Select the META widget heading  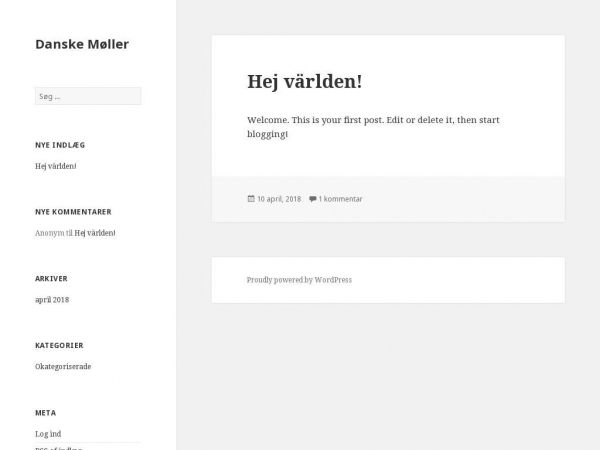pos(46,413)
